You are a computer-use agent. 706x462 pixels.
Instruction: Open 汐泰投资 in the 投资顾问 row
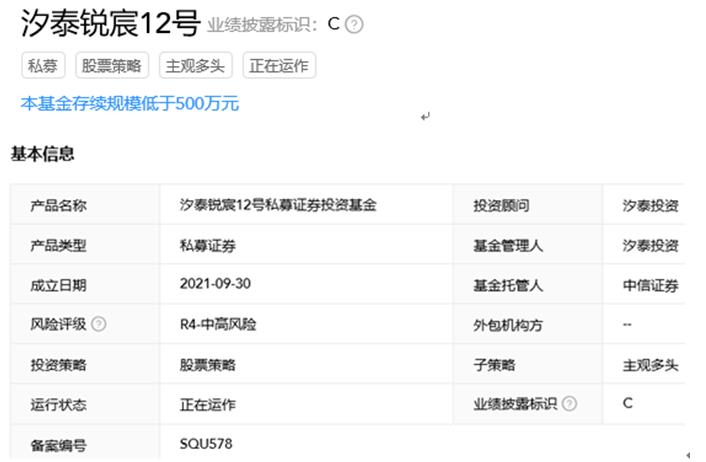tap(651, 205)
